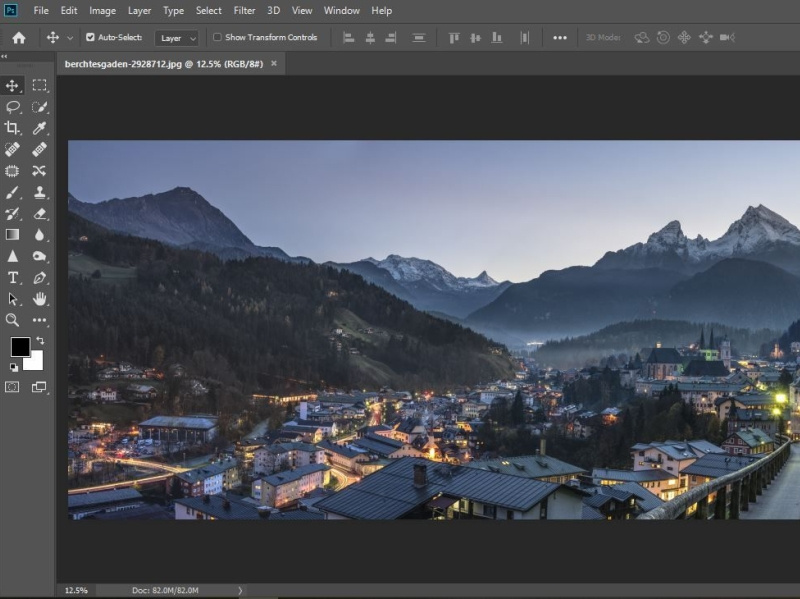Screen dimensions: 800x599
Task: Select the Hand tool
Action: coord(40,298)
